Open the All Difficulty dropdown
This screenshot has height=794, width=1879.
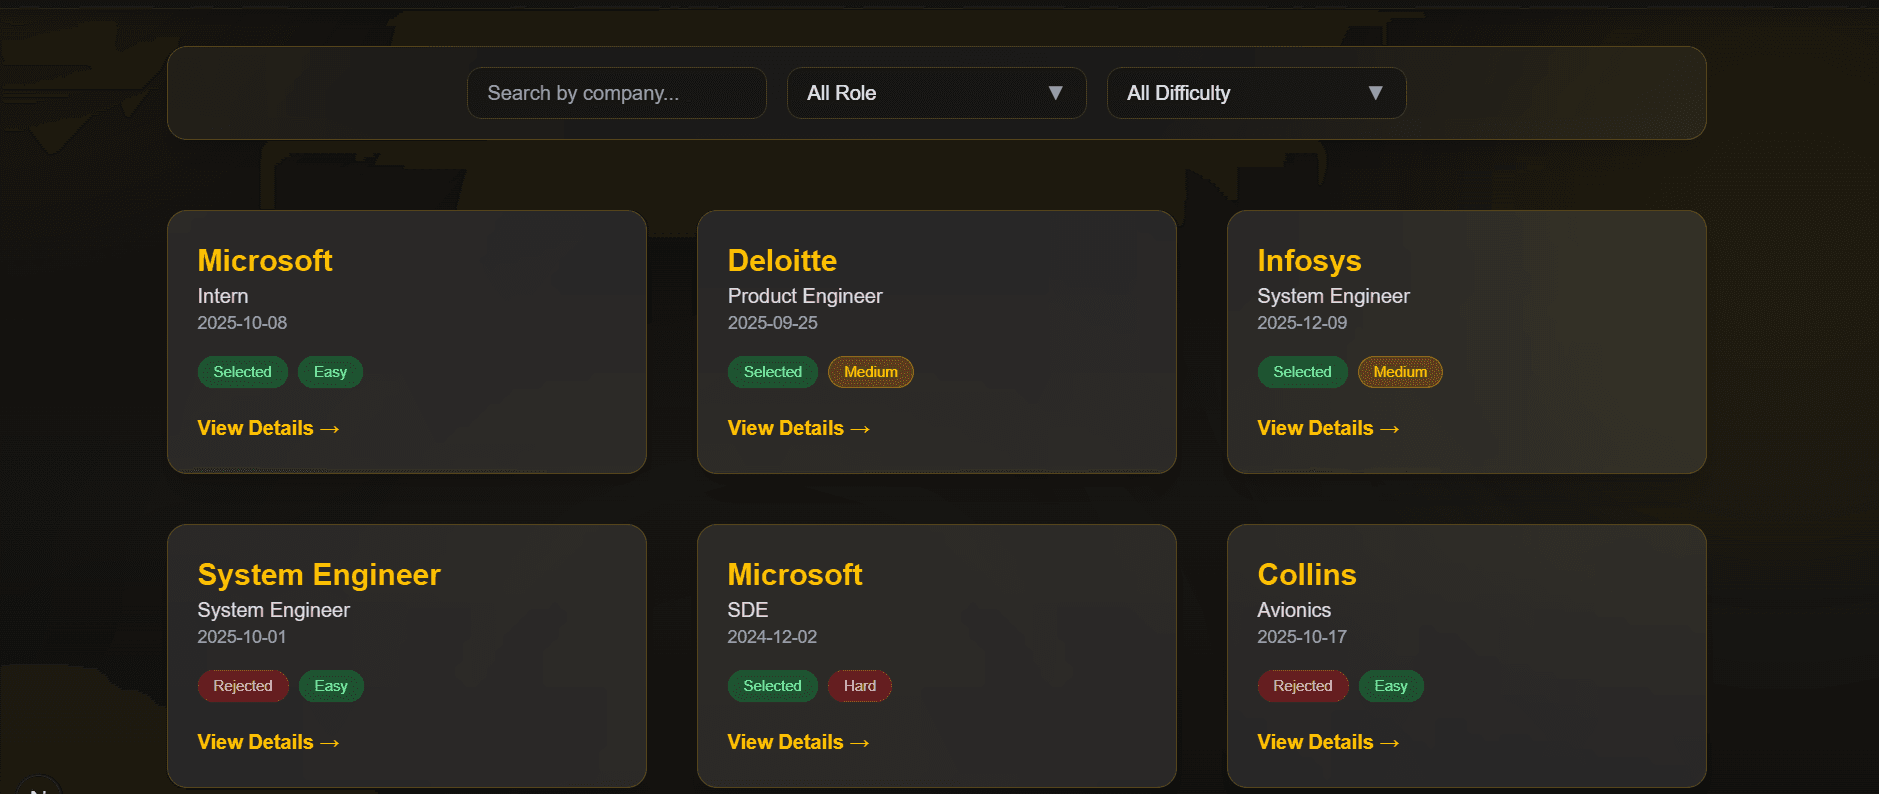[1256, 93]
